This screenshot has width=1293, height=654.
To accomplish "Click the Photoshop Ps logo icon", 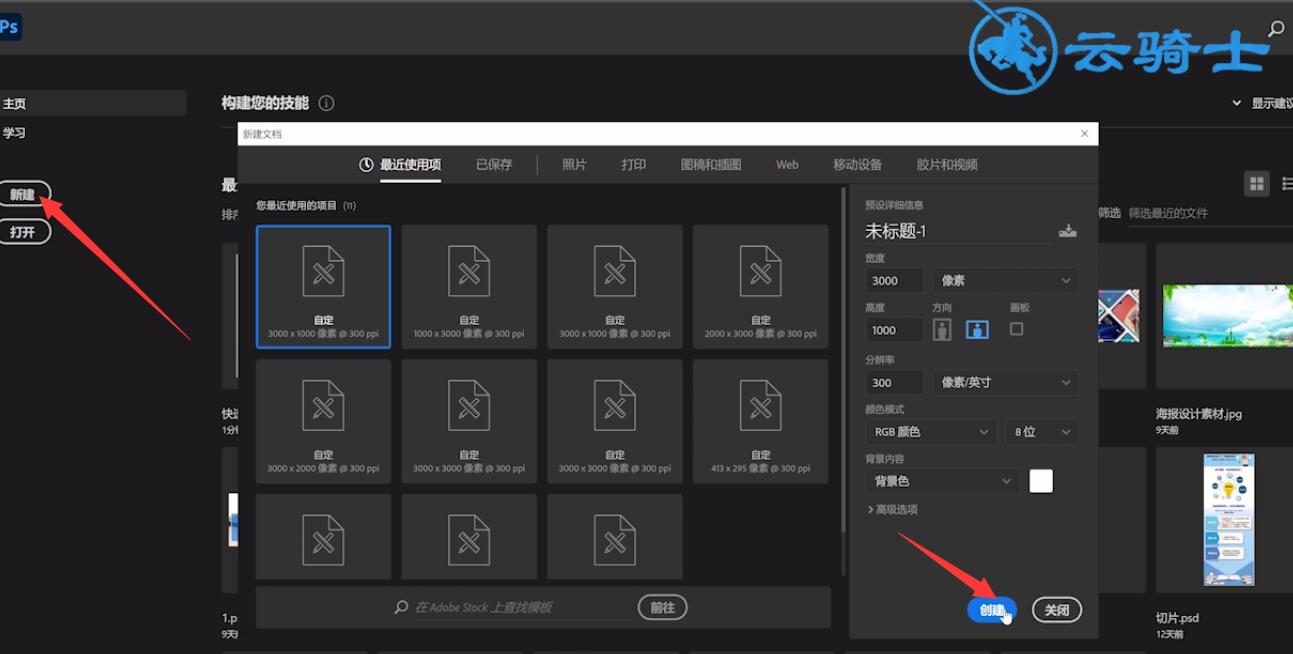I will point(9,28).
